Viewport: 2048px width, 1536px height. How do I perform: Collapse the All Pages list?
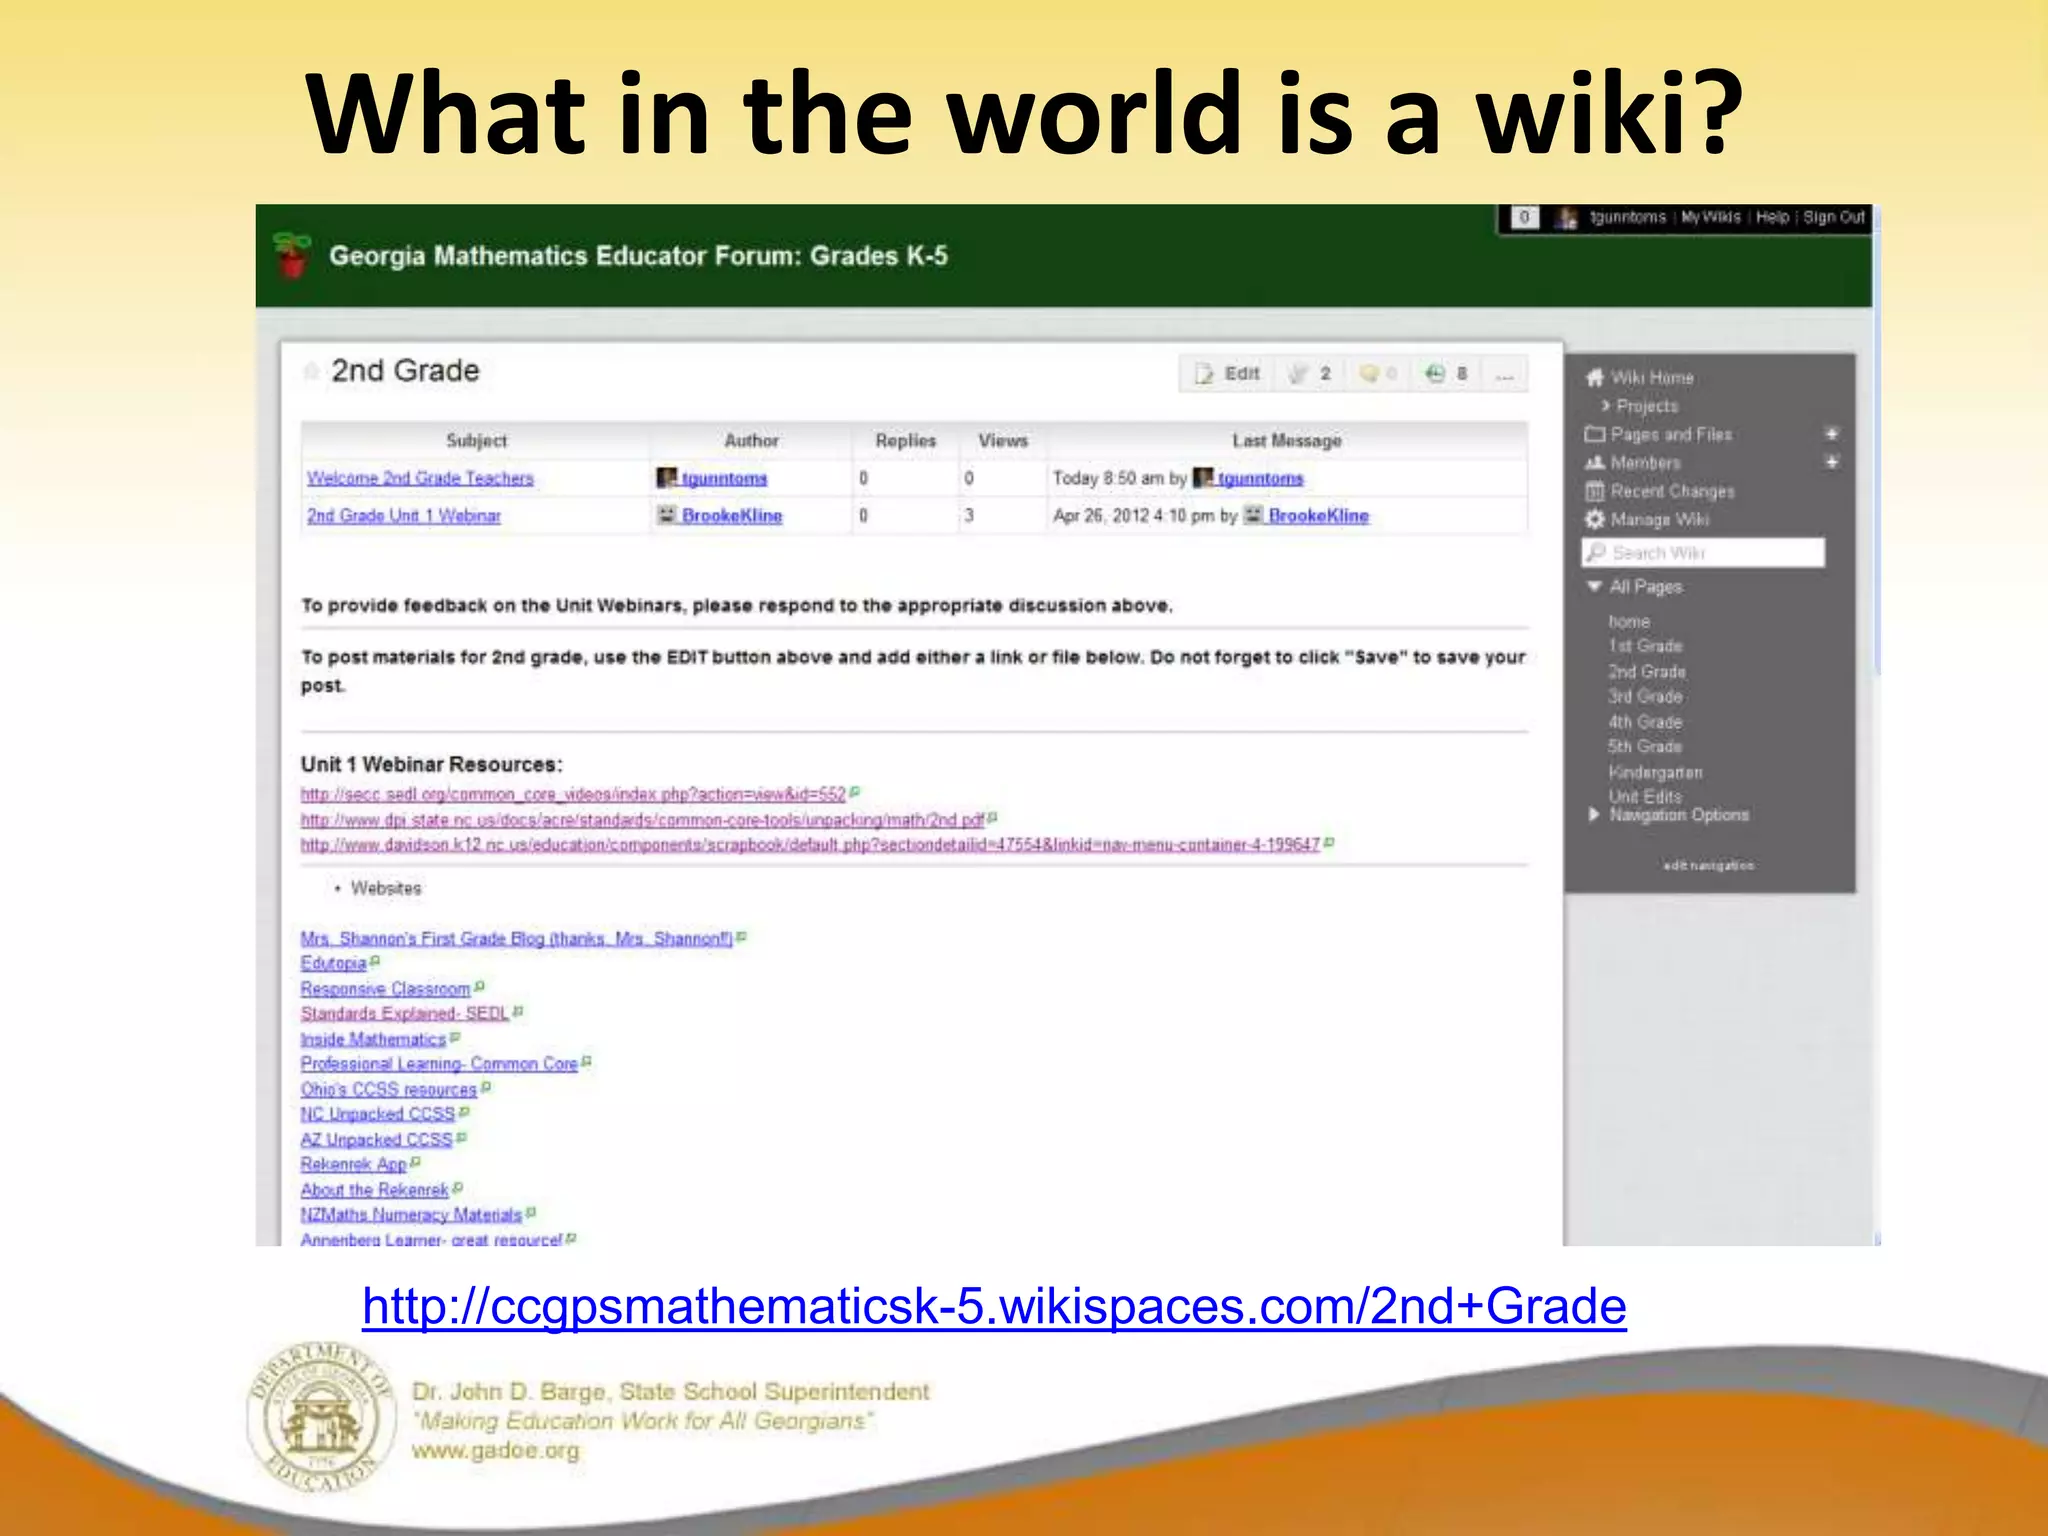pos(1595,587)
